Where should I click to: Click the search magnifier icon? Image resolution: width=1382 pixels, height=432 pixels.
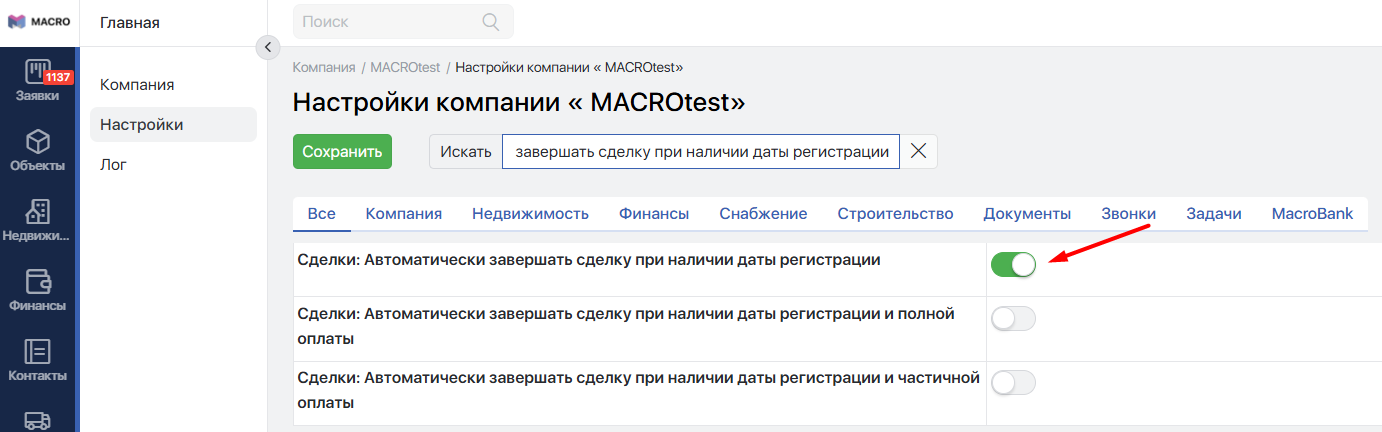491,21
